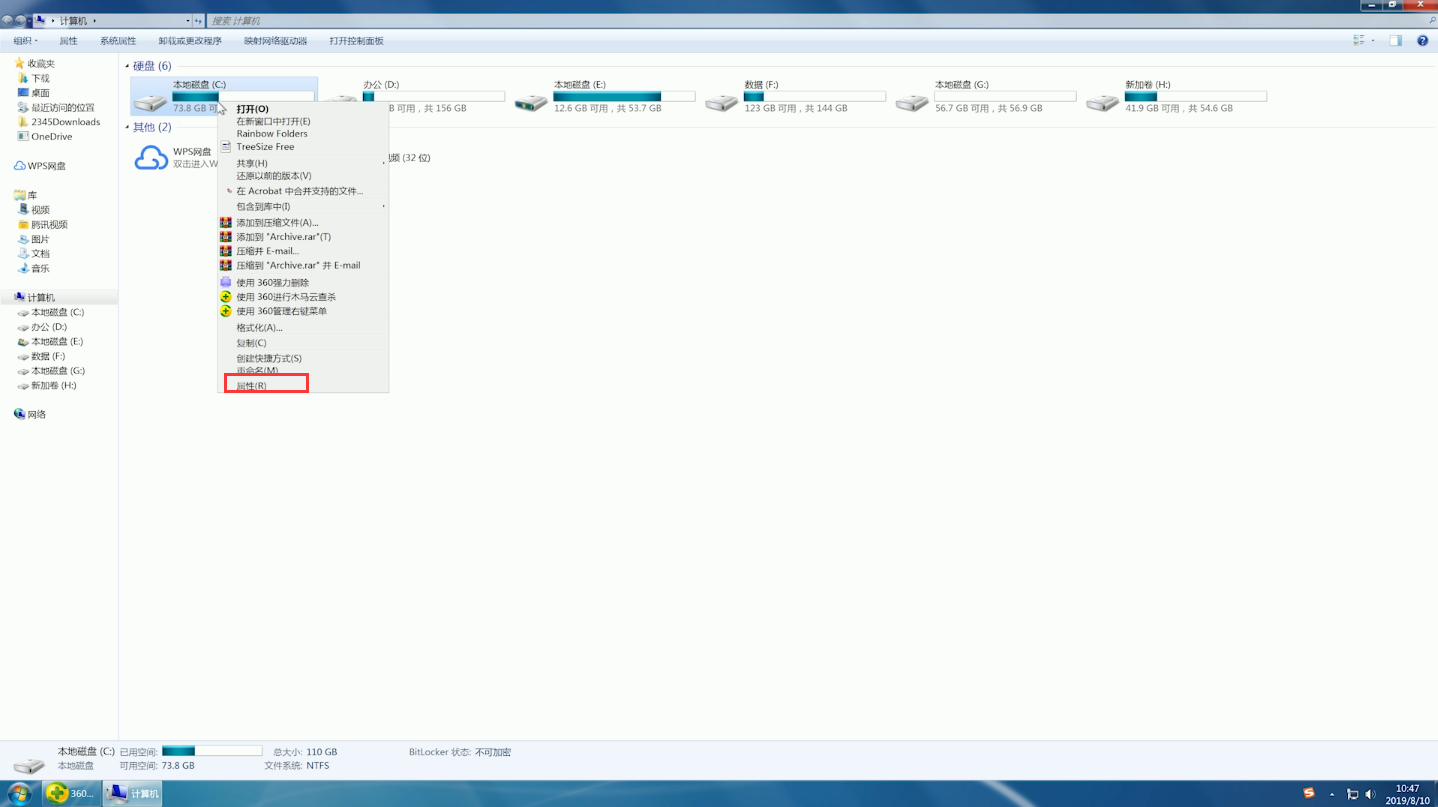The height and width of the screenshot is (807, 1438).
Task: Open the 组织 dropdown menu
Action: (x=25, y=41)
